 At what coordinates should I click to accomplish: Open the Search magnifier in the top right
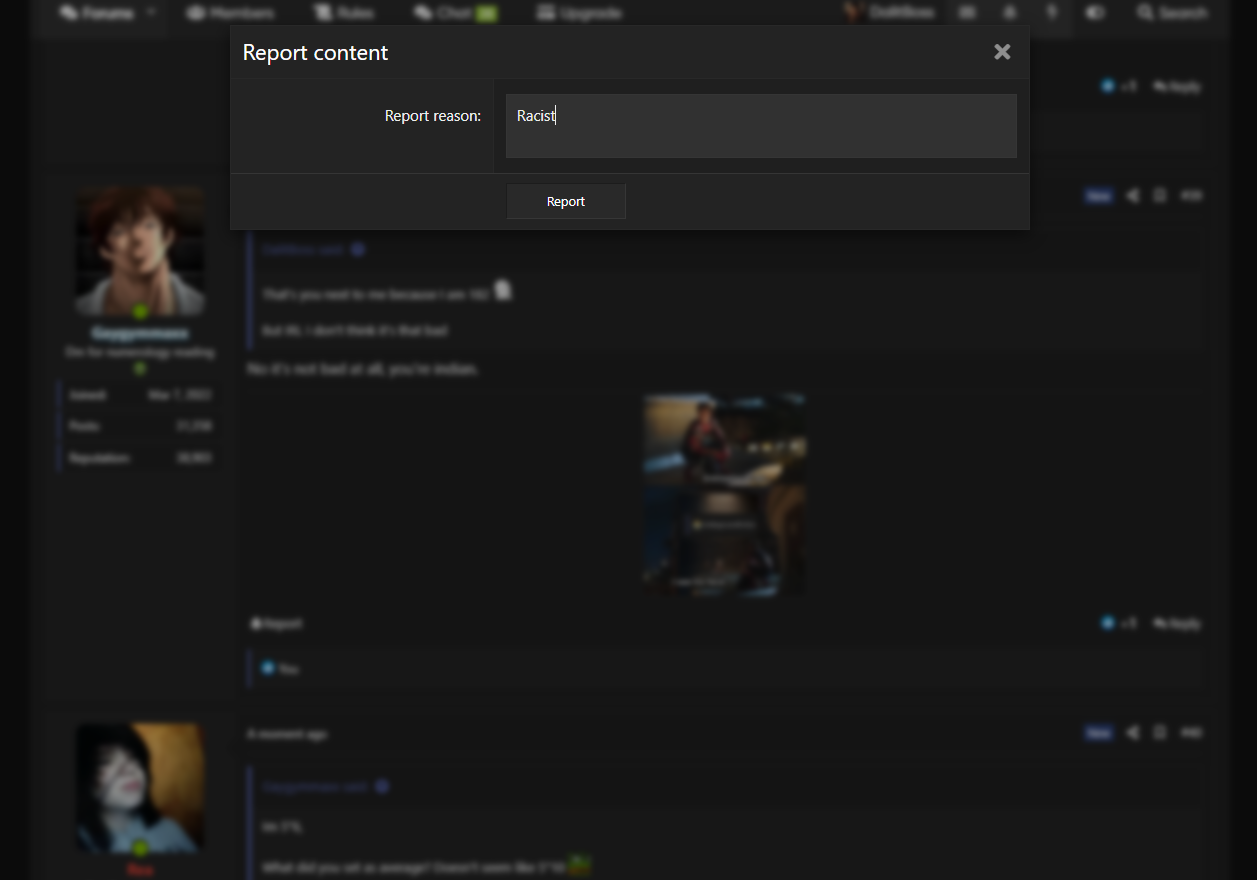(x=1145, y=12)
